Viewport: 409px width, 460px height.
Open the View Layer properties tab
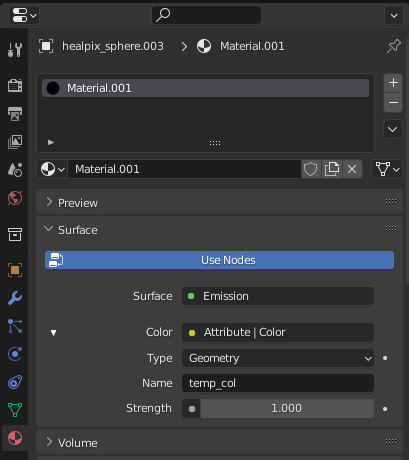point(15,142)
